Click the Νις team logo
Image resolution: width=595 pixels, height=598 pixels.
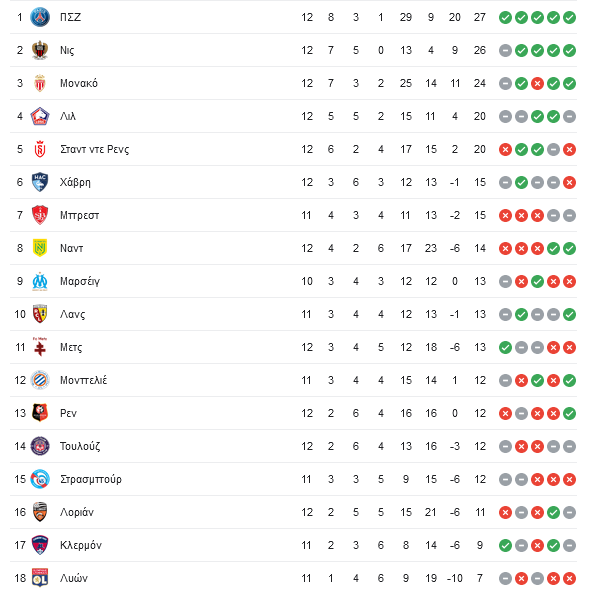click(40, 50)
